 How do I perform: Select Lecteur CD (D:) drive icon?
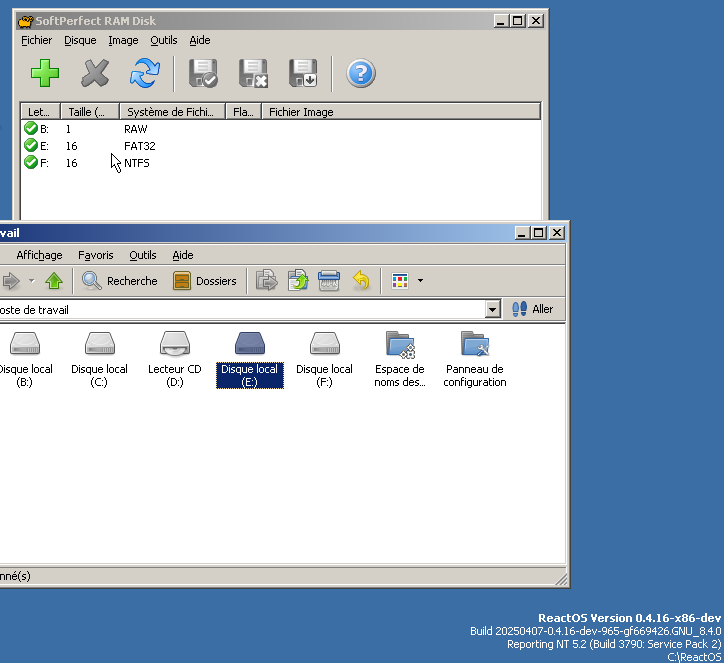(175, 344)
